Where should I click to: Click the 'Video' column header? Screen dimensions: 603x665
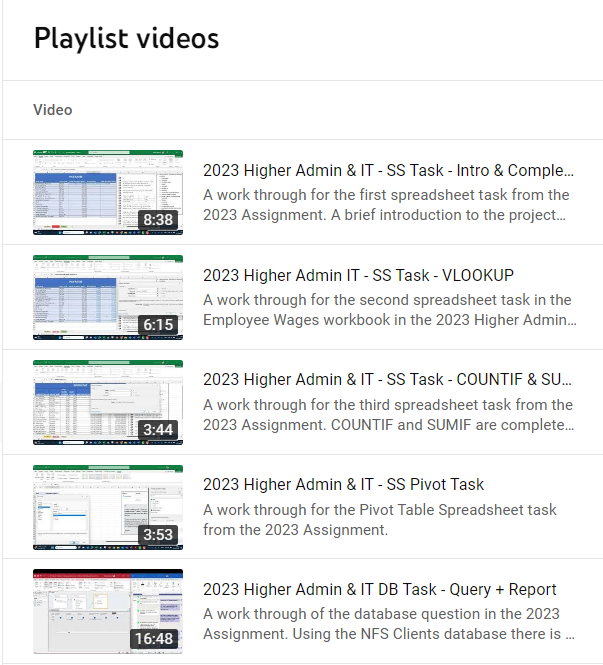pyautogui.click(x=53, y=110)
